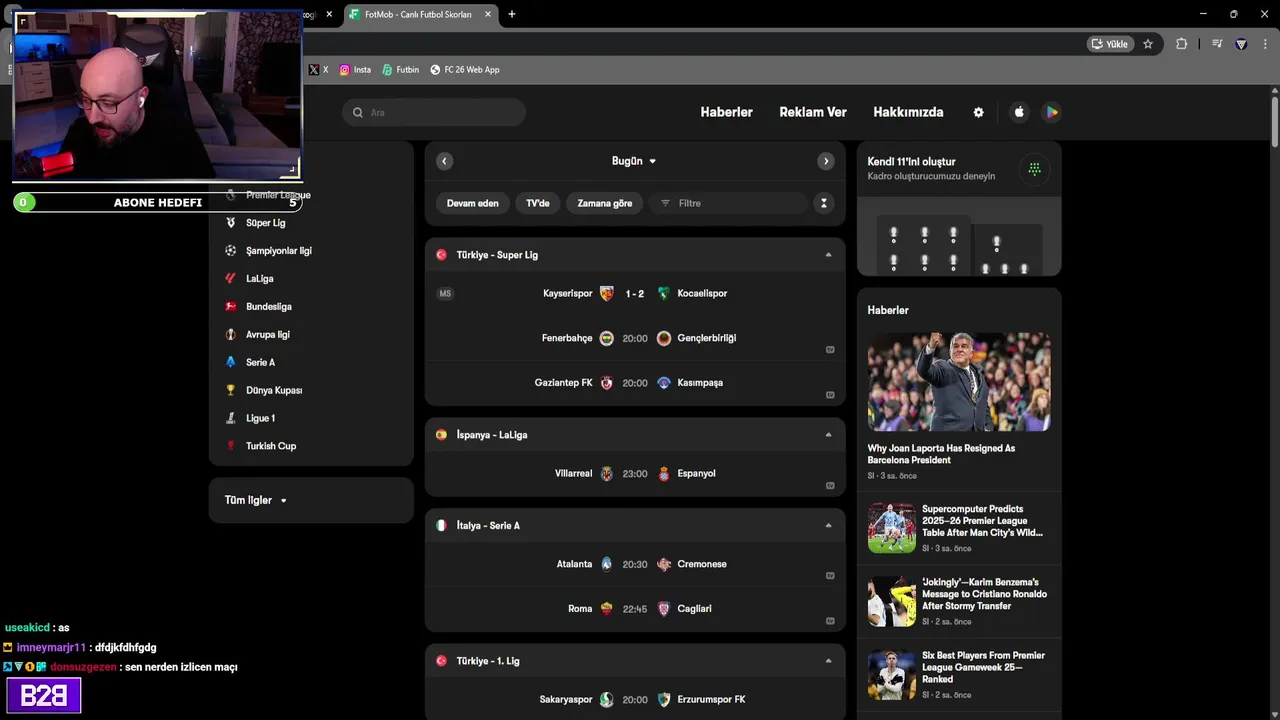Open Haberler menu item
The height and width of the screenshot is (720, 1280).
(726, 112)
